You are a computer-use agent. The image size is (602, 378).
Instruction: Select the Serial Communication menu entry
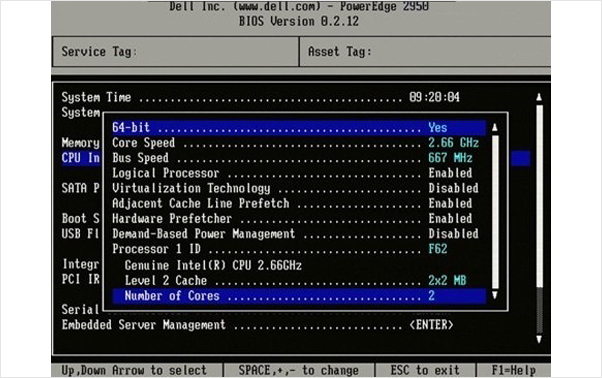click(x=81, y=309)
